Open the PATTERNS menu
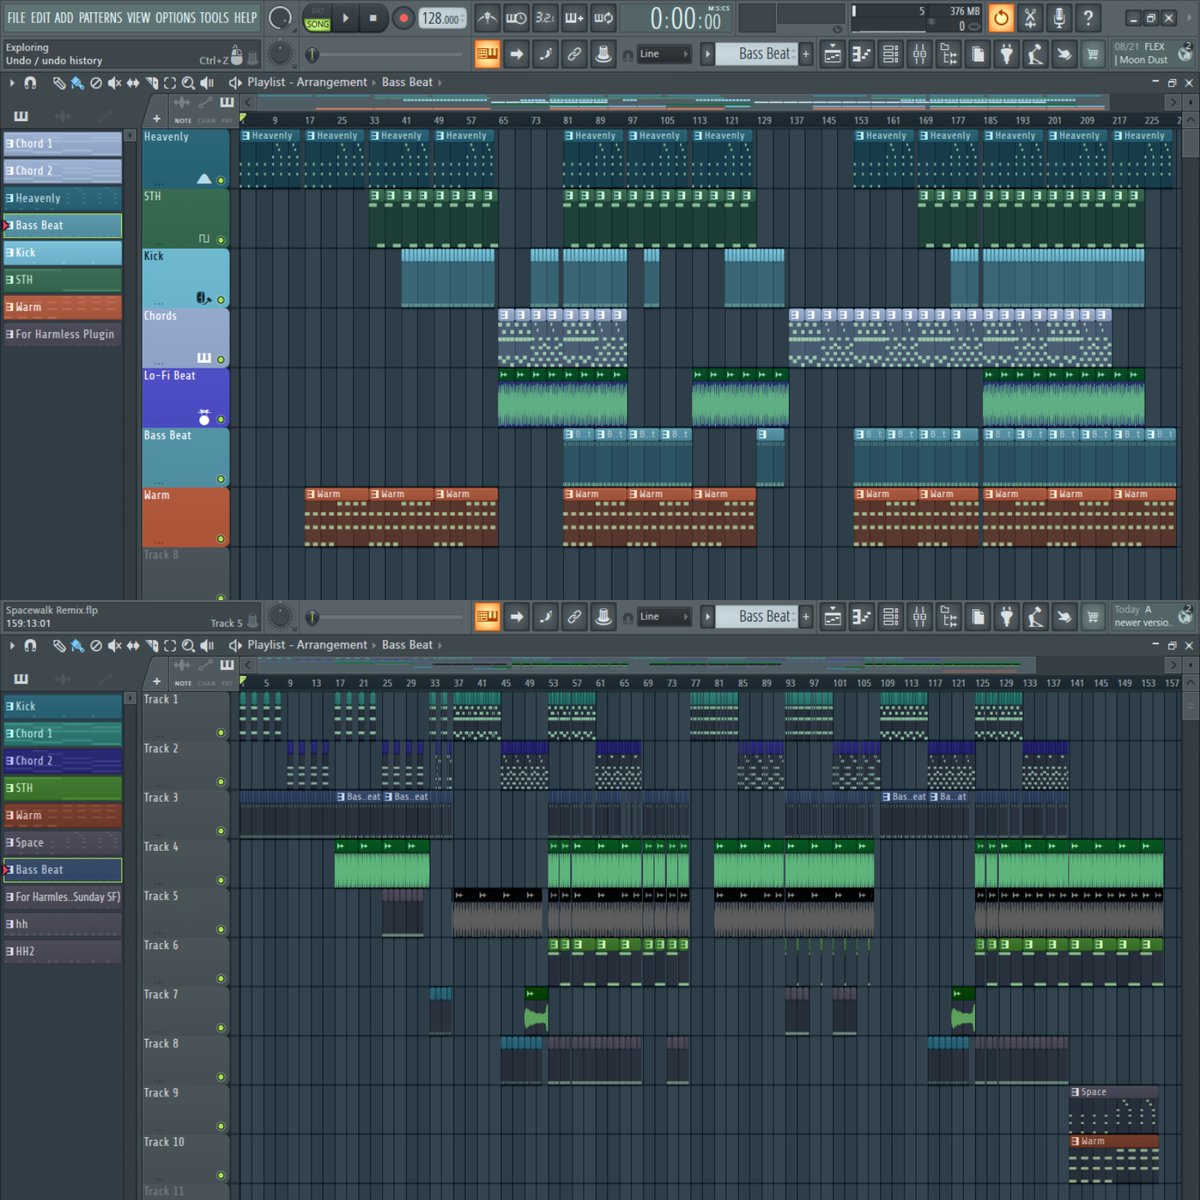1200x1200 pixels. pyautogui.click(x=100, y=18)
